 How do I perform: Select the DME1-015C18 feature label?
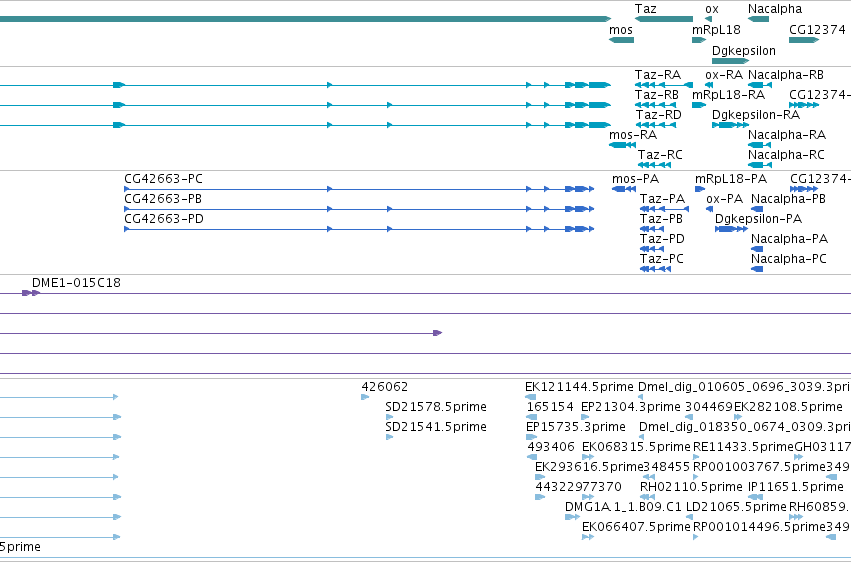tap(76, 283)
